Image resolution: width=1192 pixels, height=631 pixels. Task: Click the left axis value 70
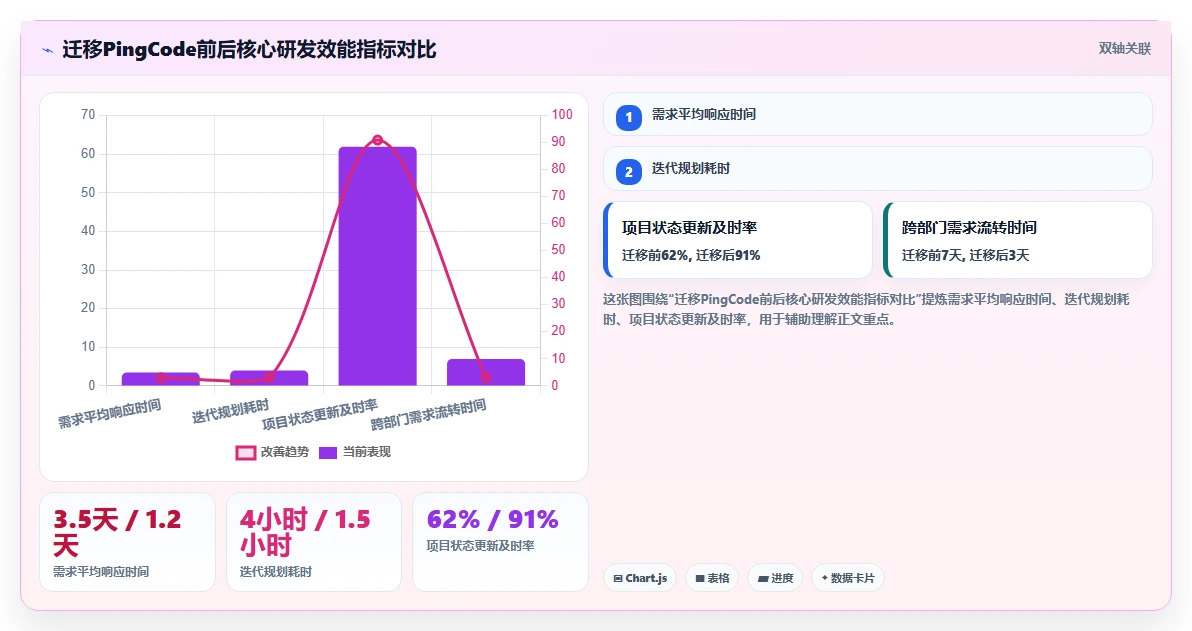[x=88, y=115]
